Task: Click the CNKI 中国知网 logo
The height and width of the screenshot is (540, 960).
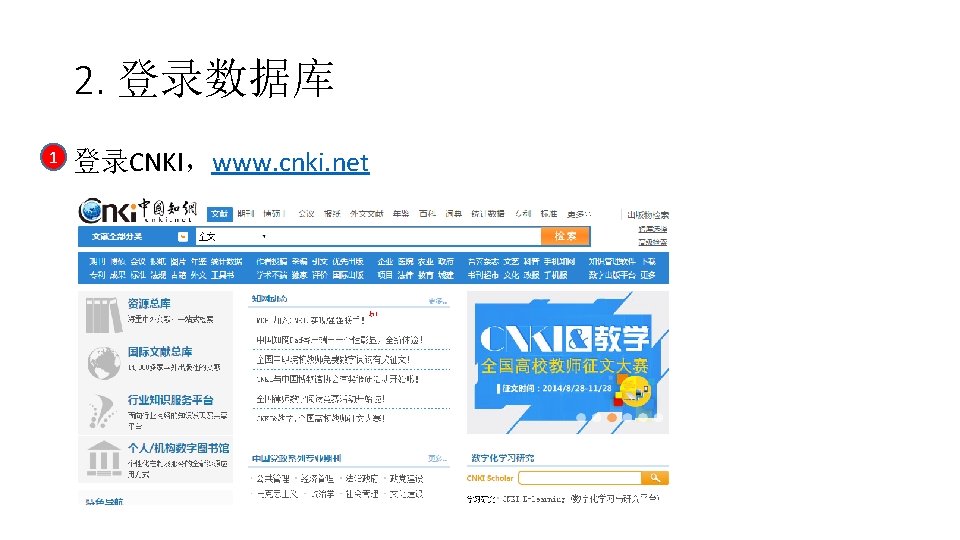Action: tap(138, 210)
